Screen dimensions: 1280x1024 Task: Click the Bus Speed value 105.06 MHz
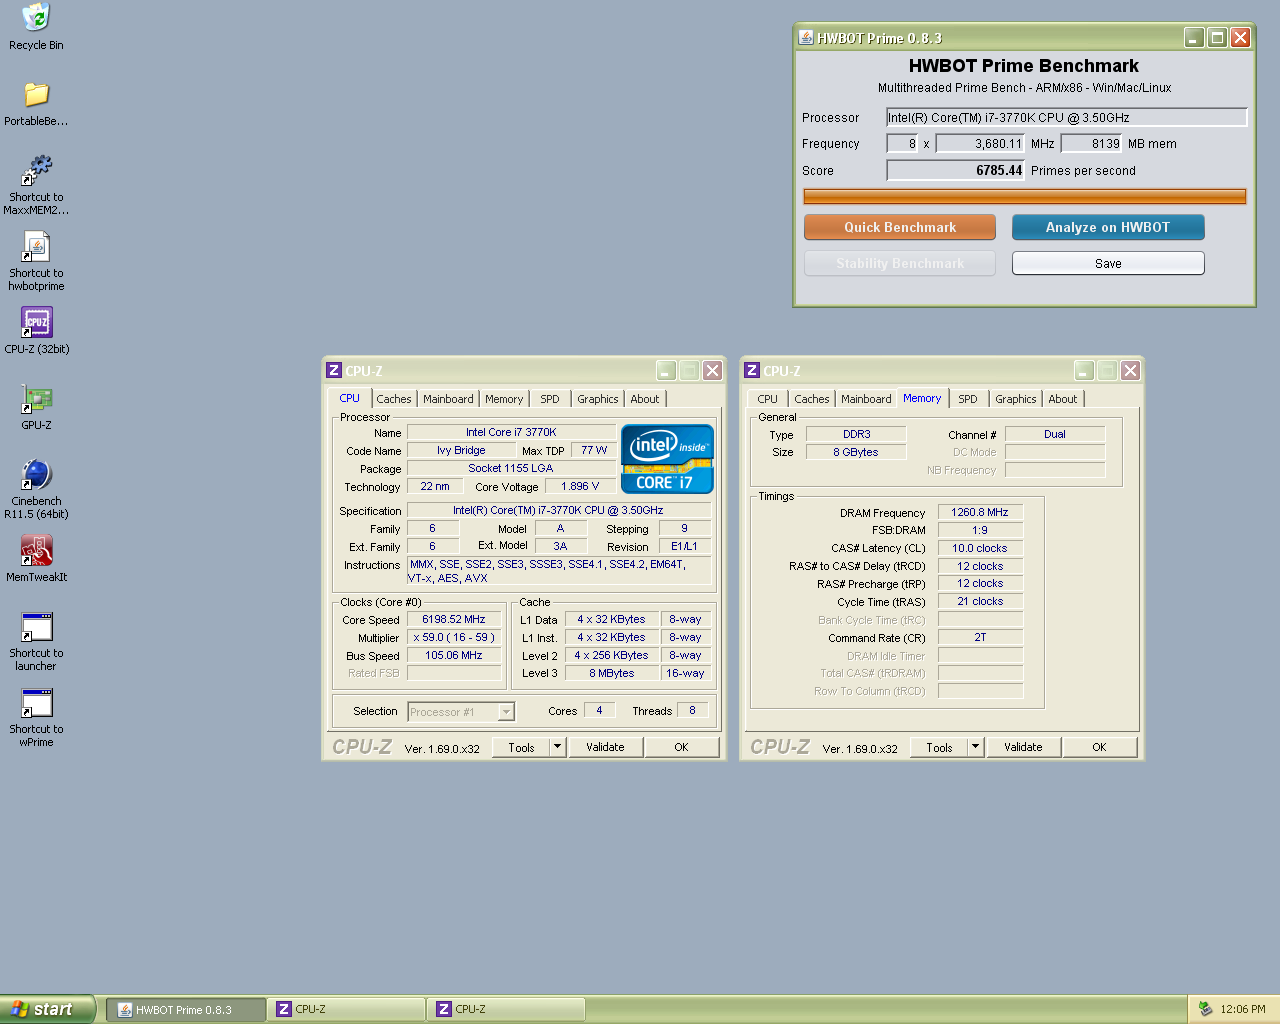coord(454,656)
